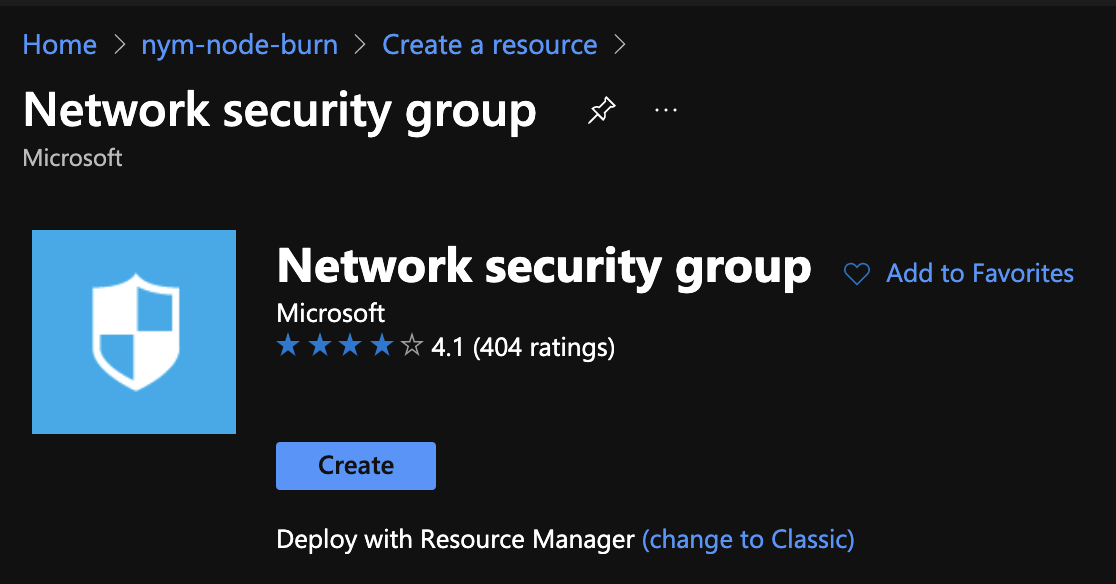
Task: Open the Home breadcrumb menu item
Action: point(59,44)
